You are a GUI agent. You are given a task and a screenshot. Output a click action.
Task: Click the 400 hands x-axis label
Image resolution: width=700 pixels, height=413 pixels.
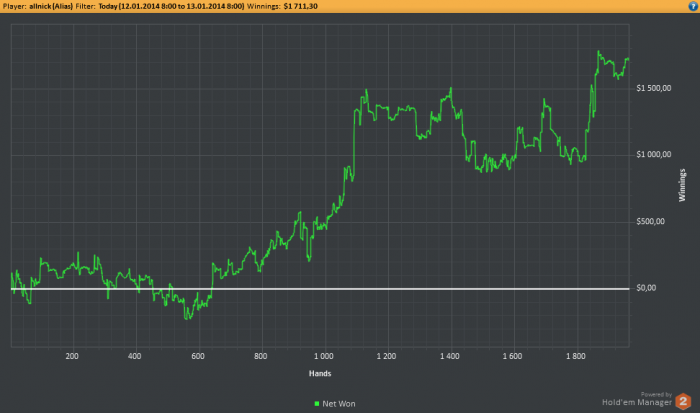pos(134,356)
